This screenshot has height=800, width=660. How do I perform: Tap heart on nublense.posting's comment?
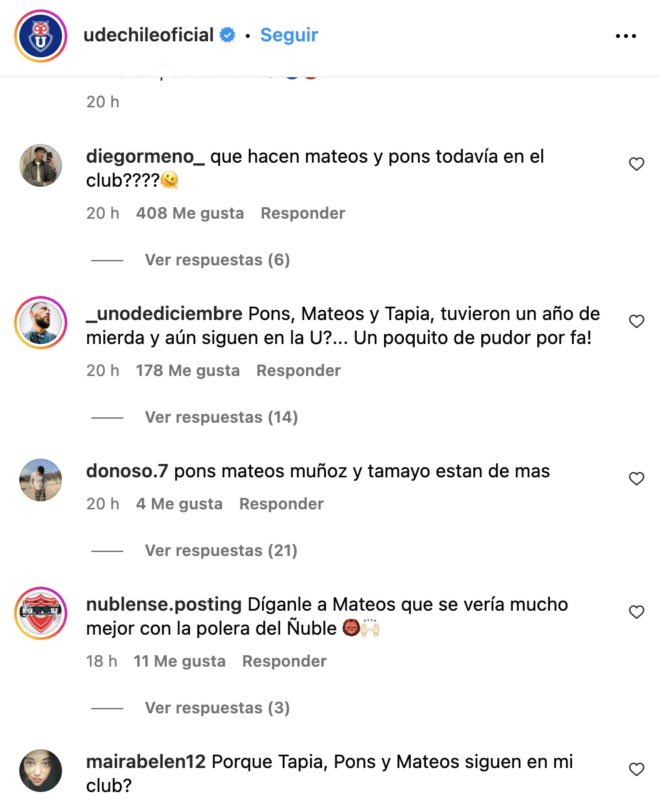(x=636, y=612)
